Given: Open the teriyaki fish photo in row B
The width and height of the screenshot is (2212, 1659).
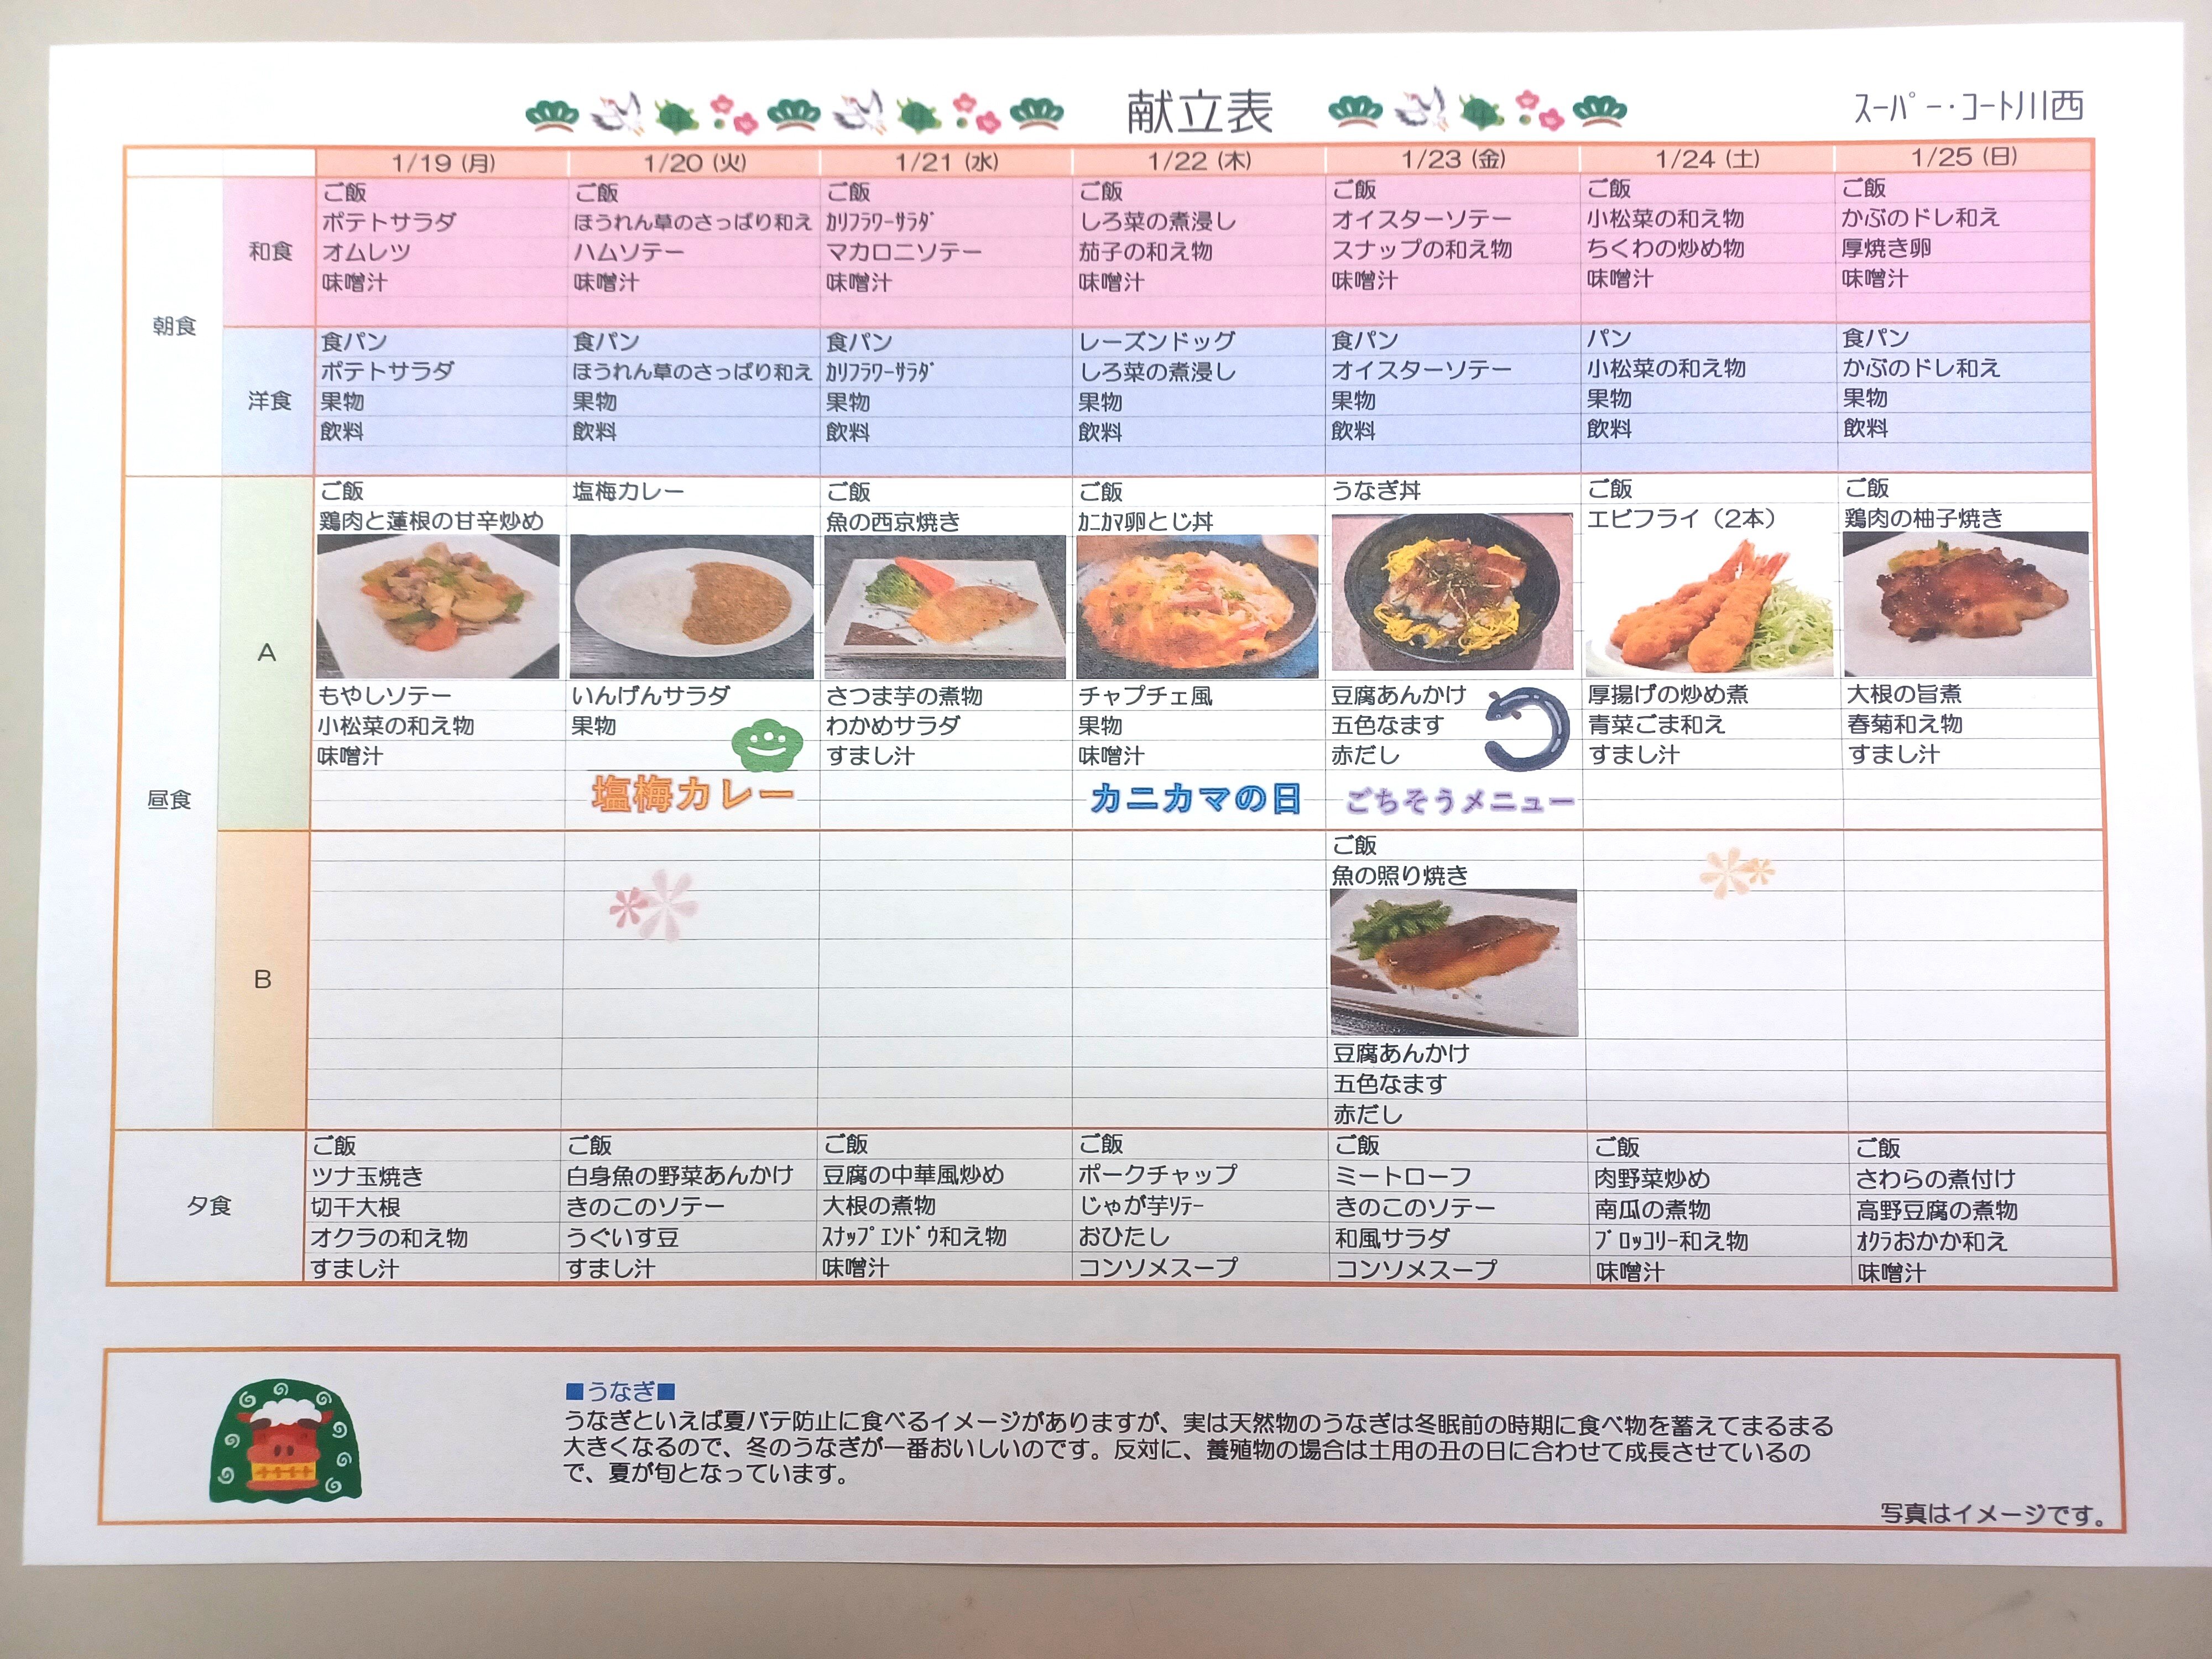Looking at the screenshot, I should [x=1453, y=962].
